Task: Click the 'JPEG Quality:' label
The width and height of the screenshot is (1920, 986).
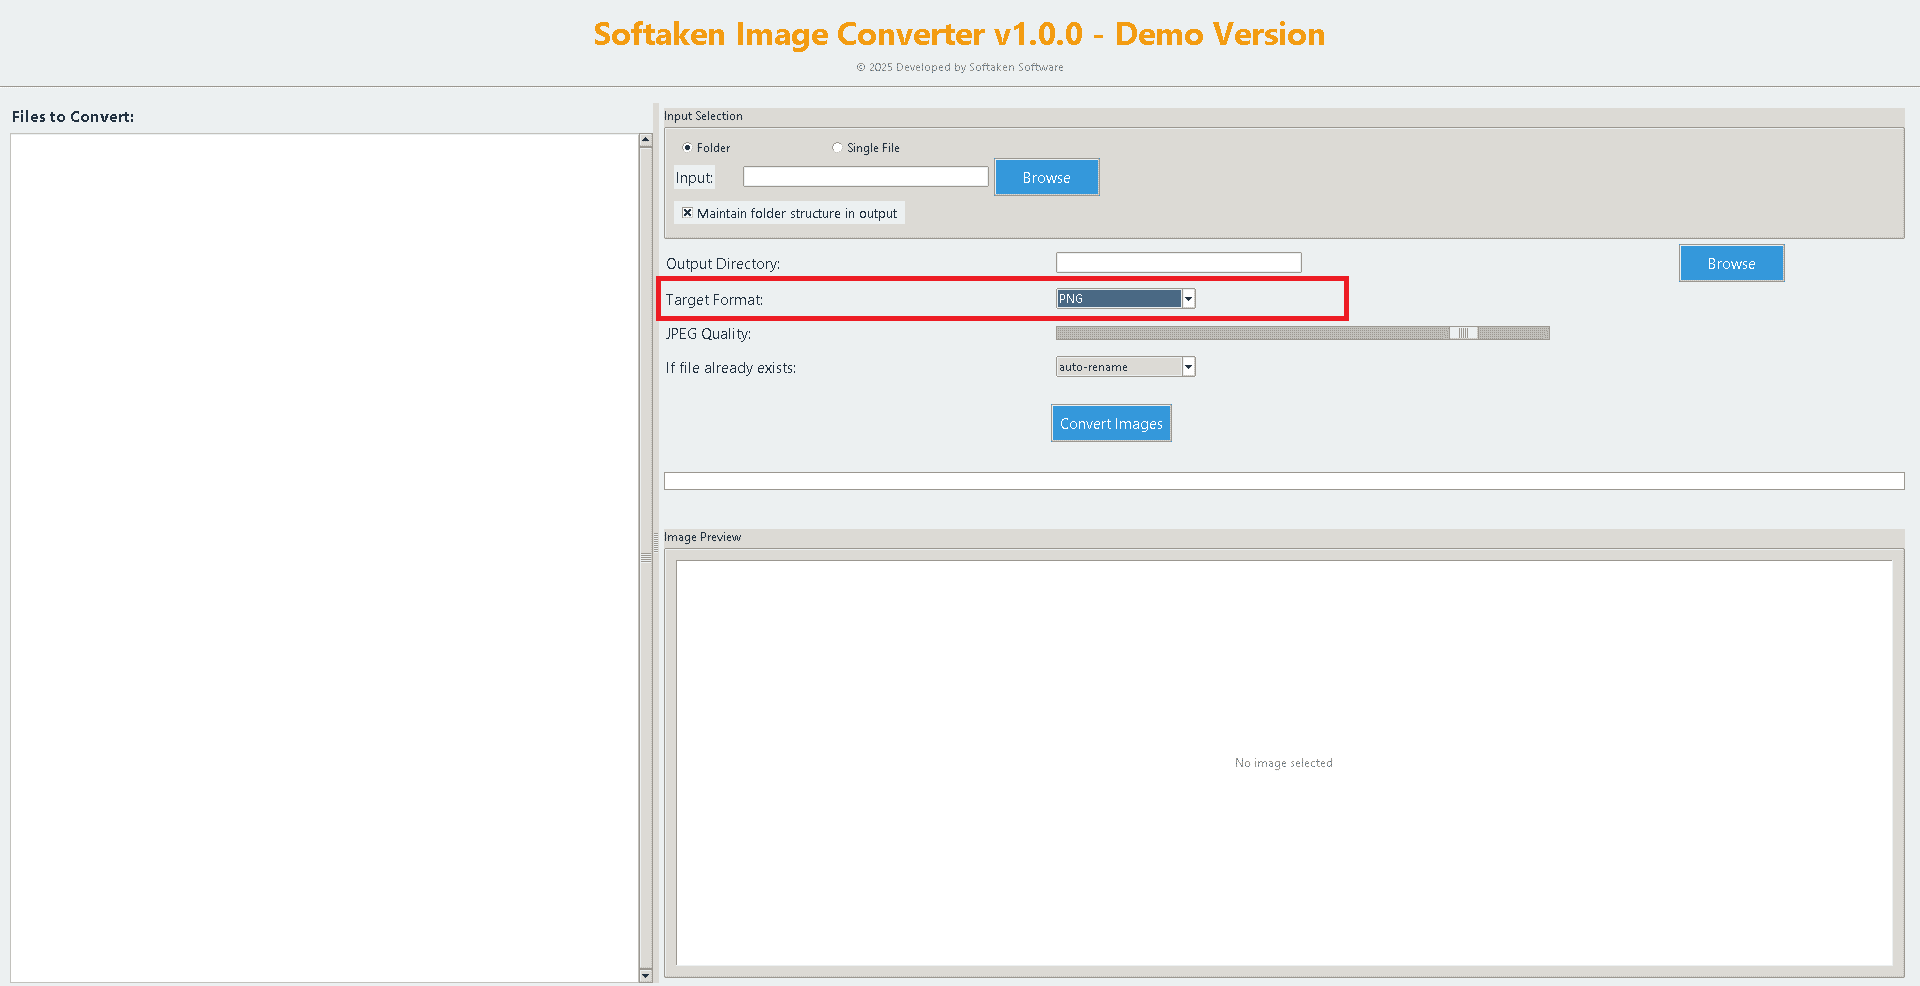Action: 708,334
